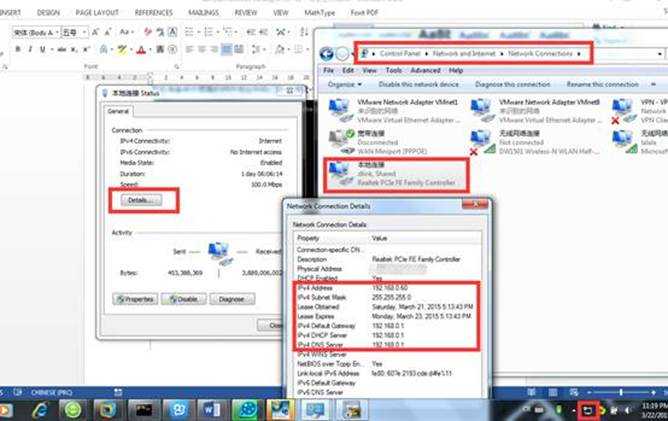
Task: Toggle Italic formatting in Word ribbon
Action: 30,50
